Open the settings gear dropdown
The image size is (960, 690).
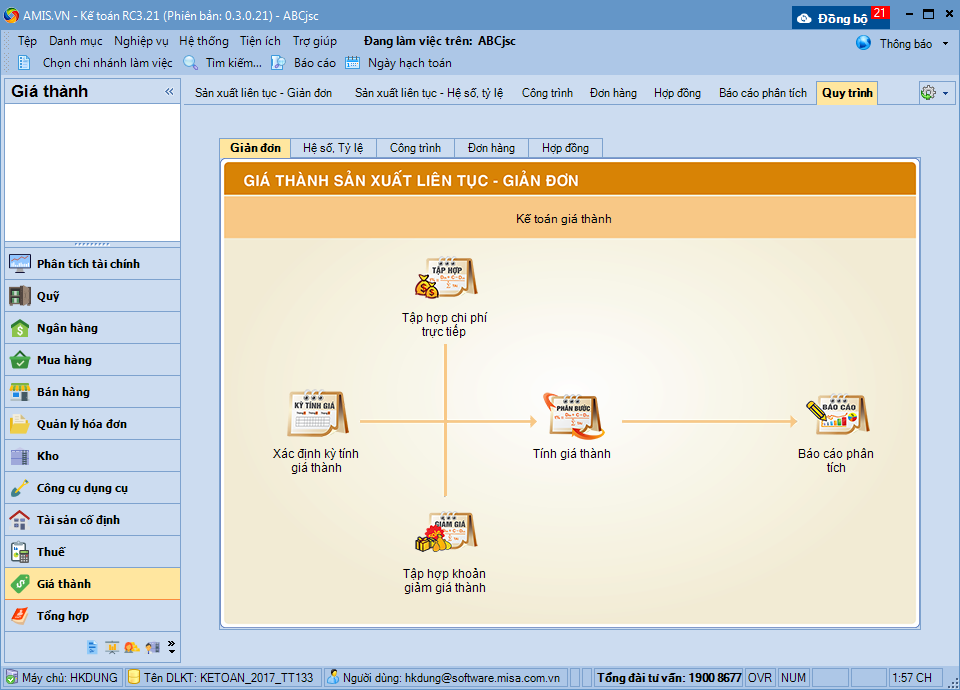[x=935, y=93]
